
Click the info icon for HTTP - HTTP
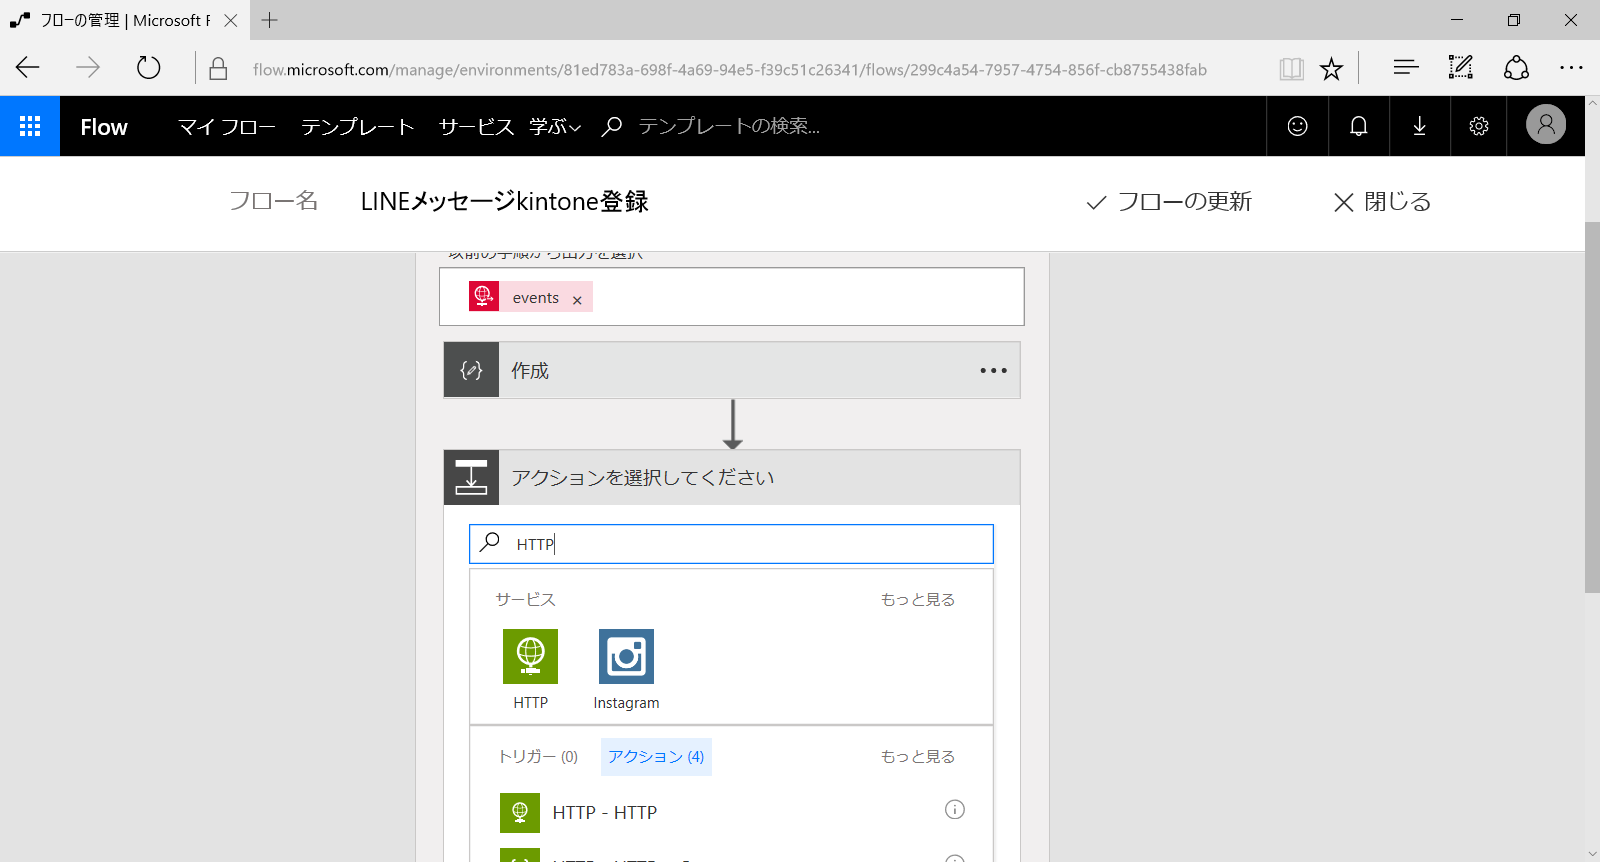click(x=955, y=810)
